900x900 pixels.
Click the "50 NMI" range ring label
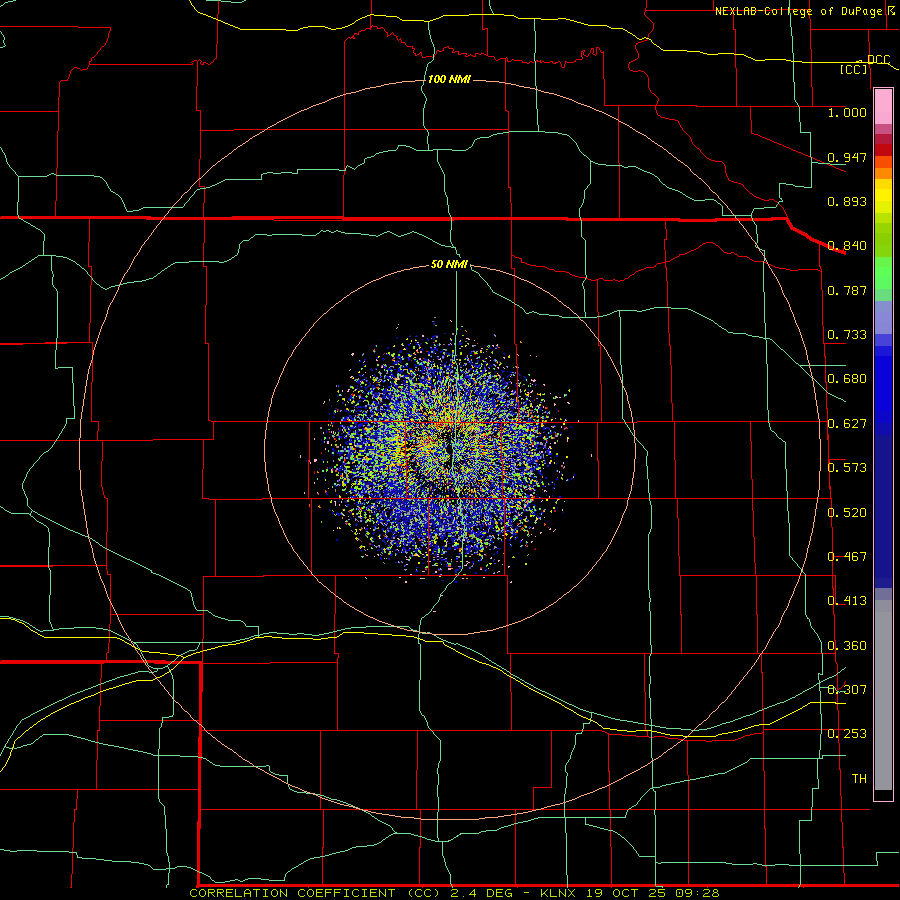point(449,264)
